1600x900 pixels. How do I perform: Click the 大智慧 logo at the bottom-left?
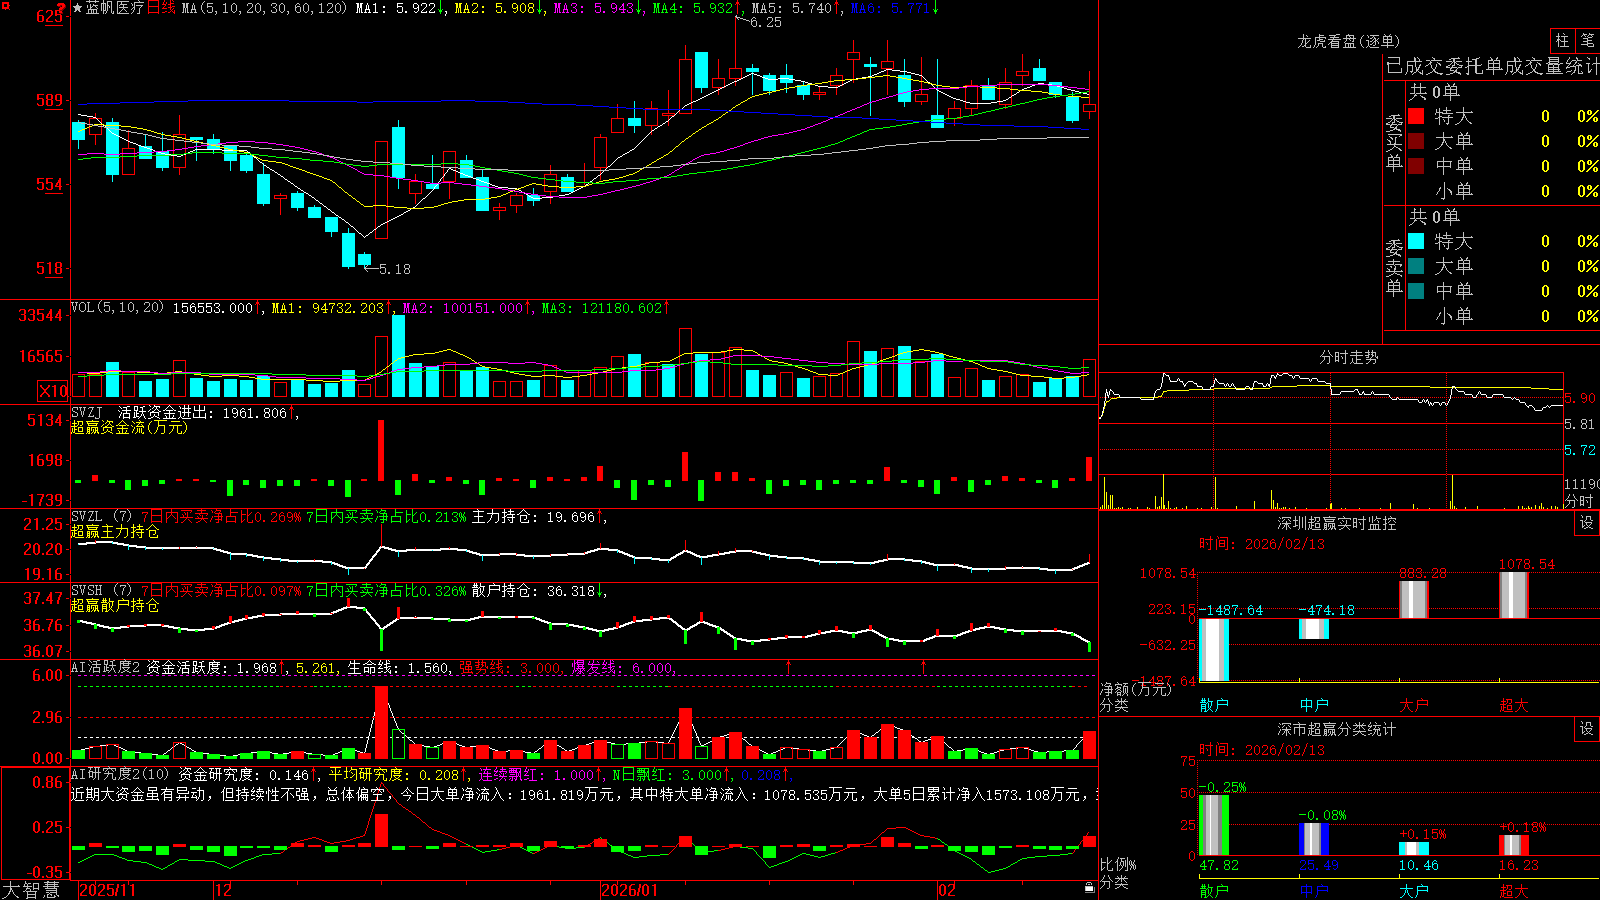tap(31, 890)
